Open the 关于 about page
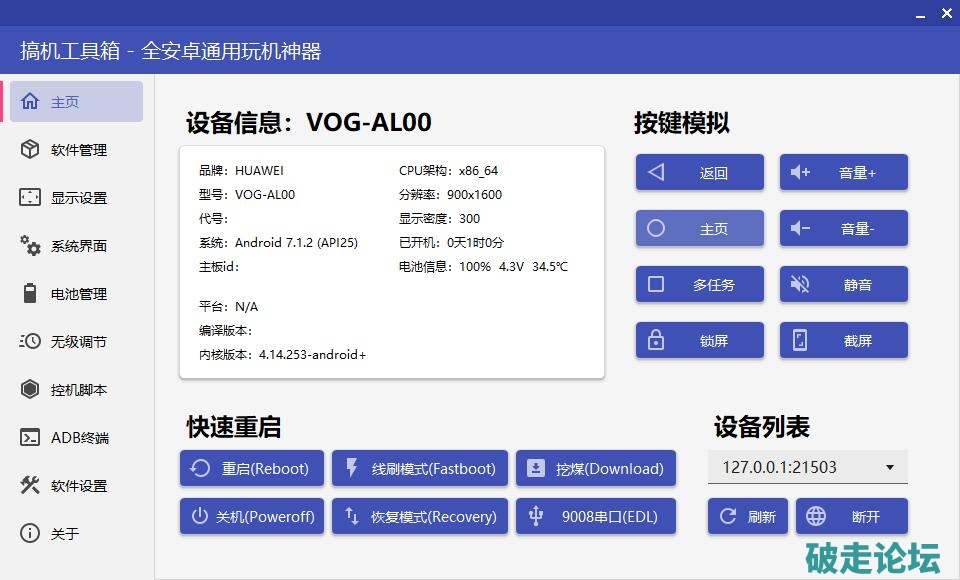Viewport: 960px width, 580px height. coord(65,534)
